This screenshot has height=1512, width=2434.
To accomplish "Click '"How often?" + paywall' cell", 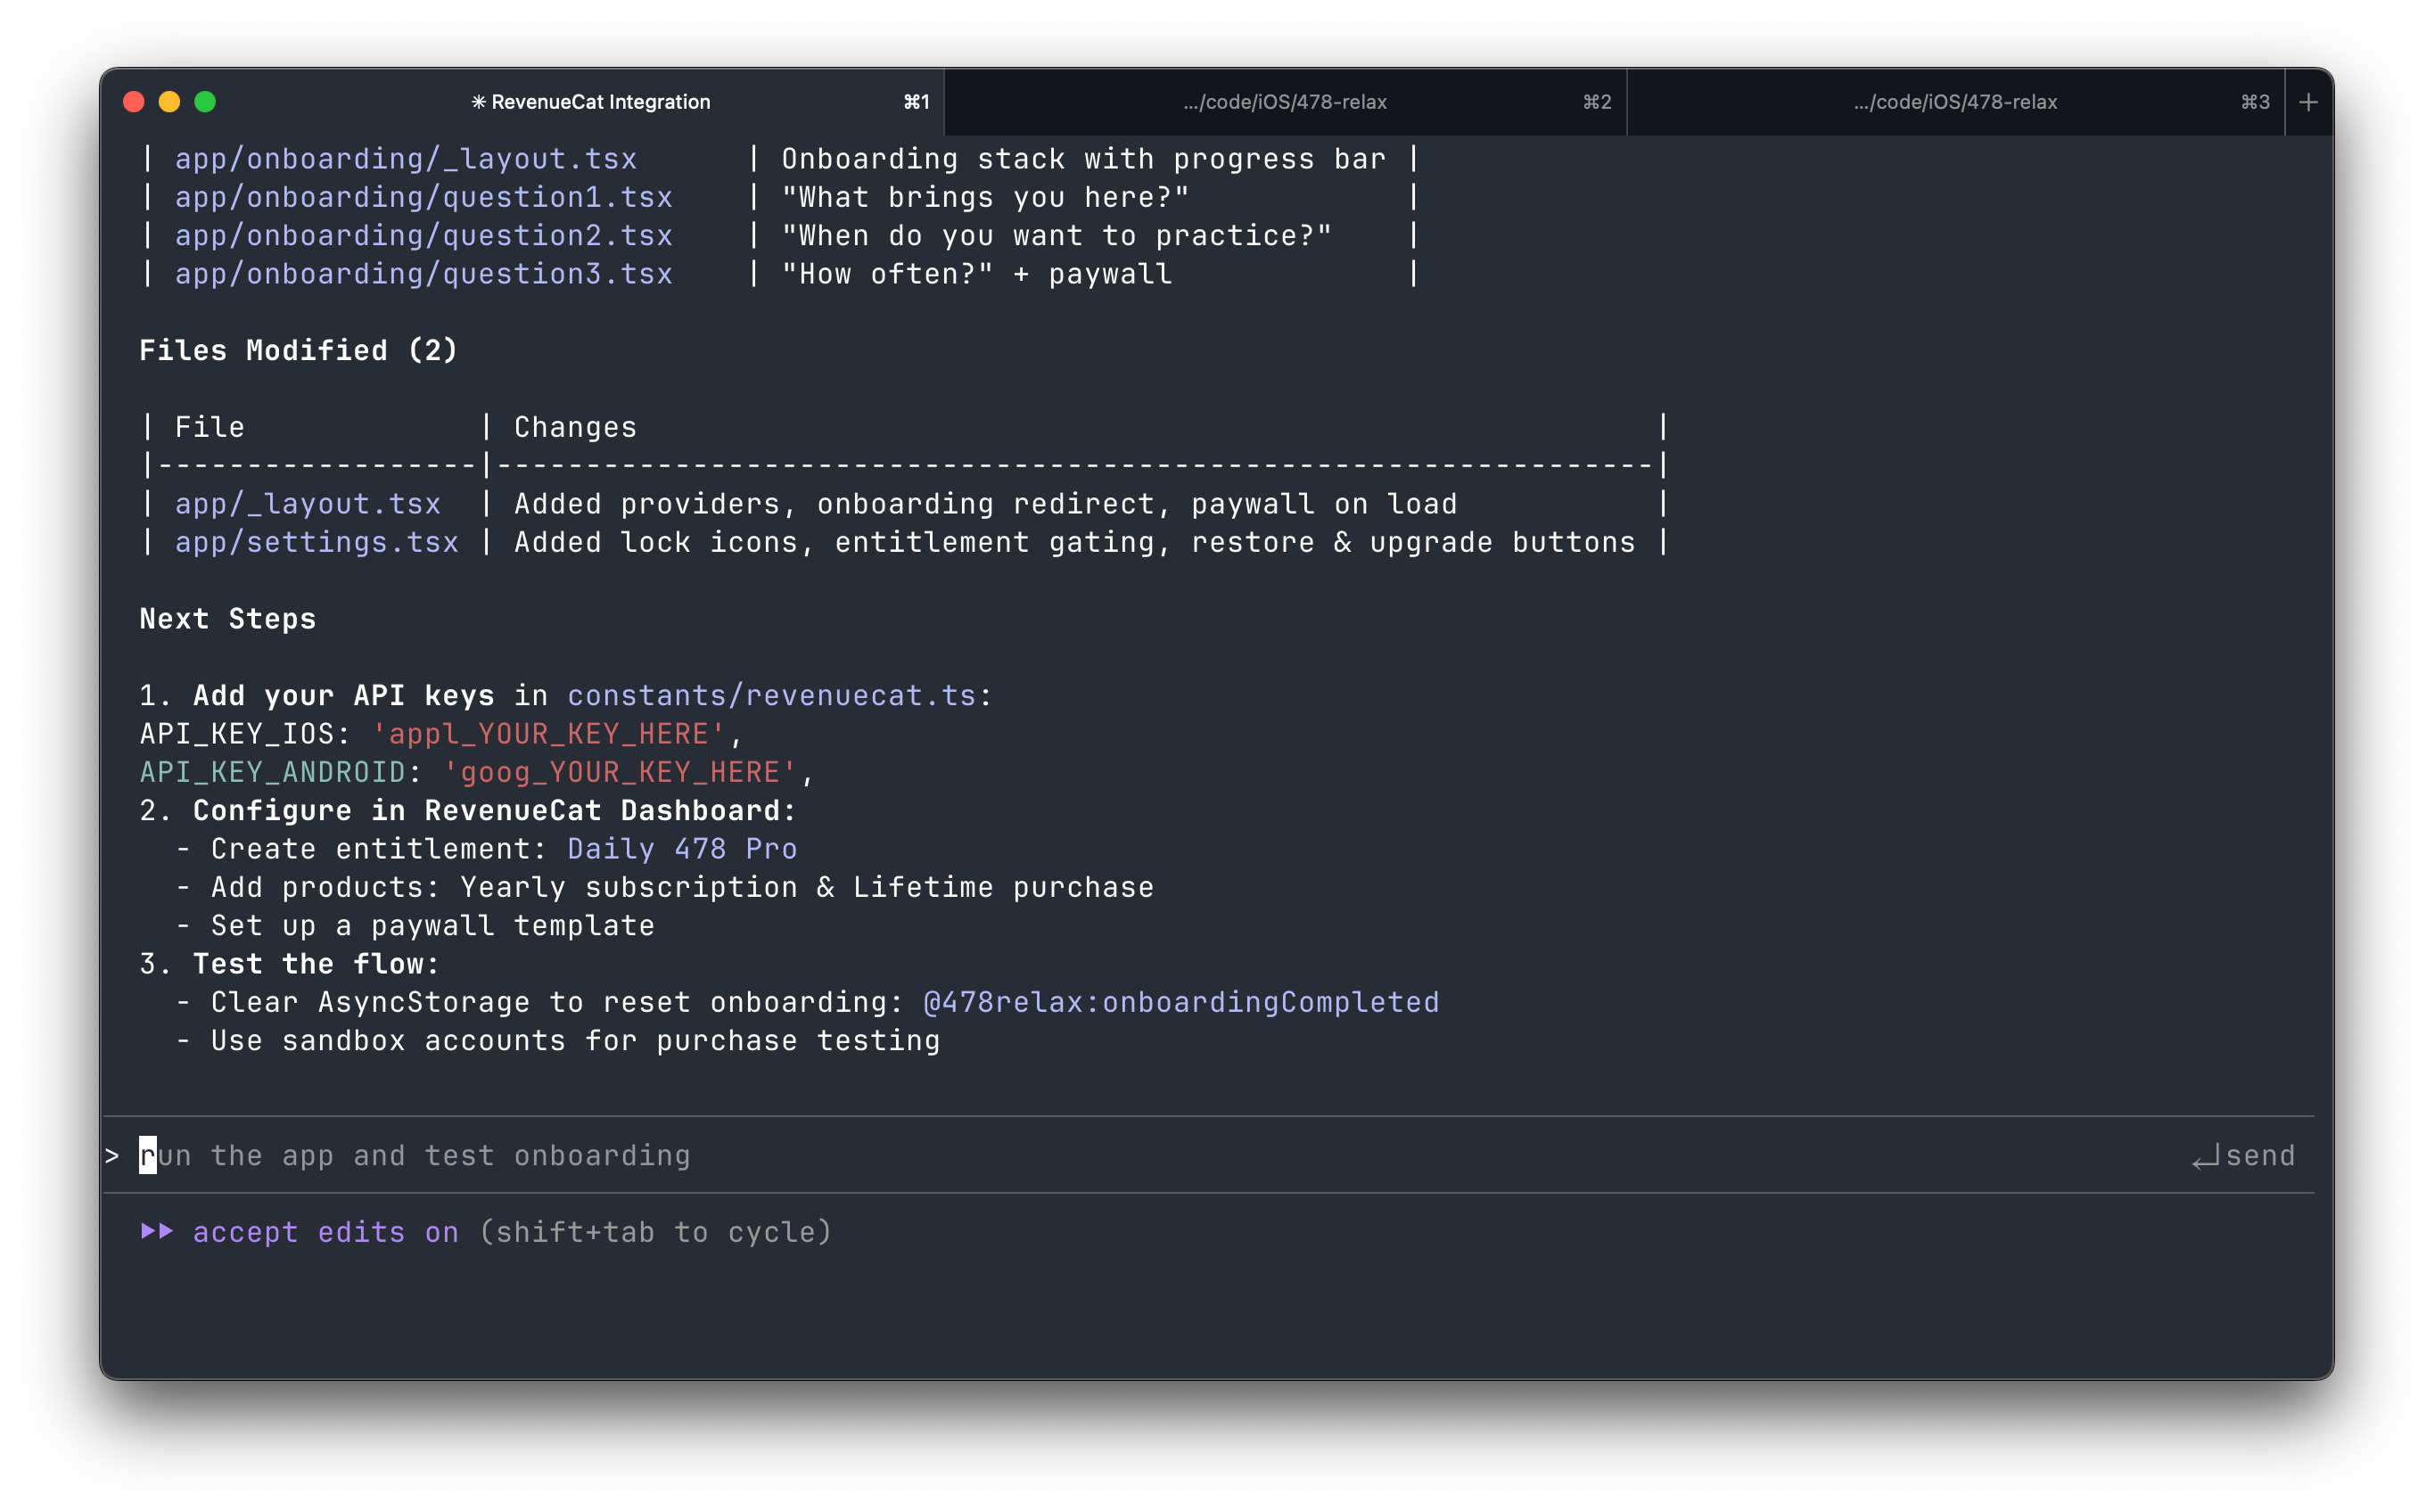I will tap(976, 274).
